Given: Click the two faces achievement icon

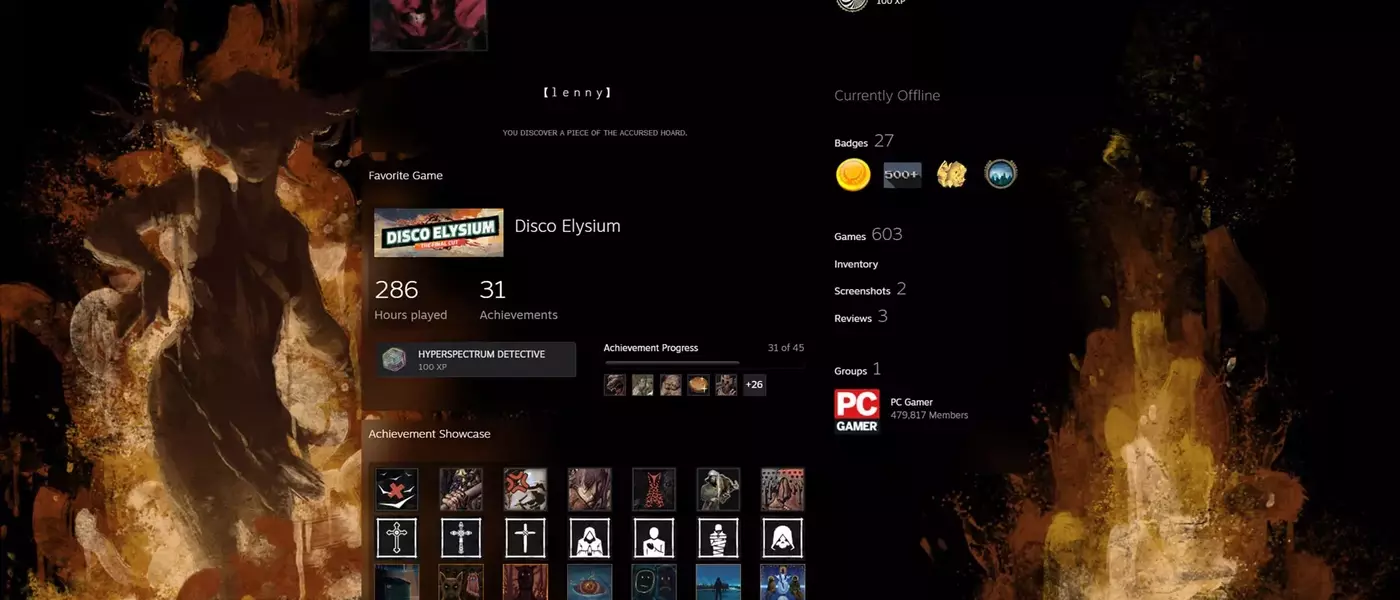Looking at the screenshot, I should tap(654, 583).
